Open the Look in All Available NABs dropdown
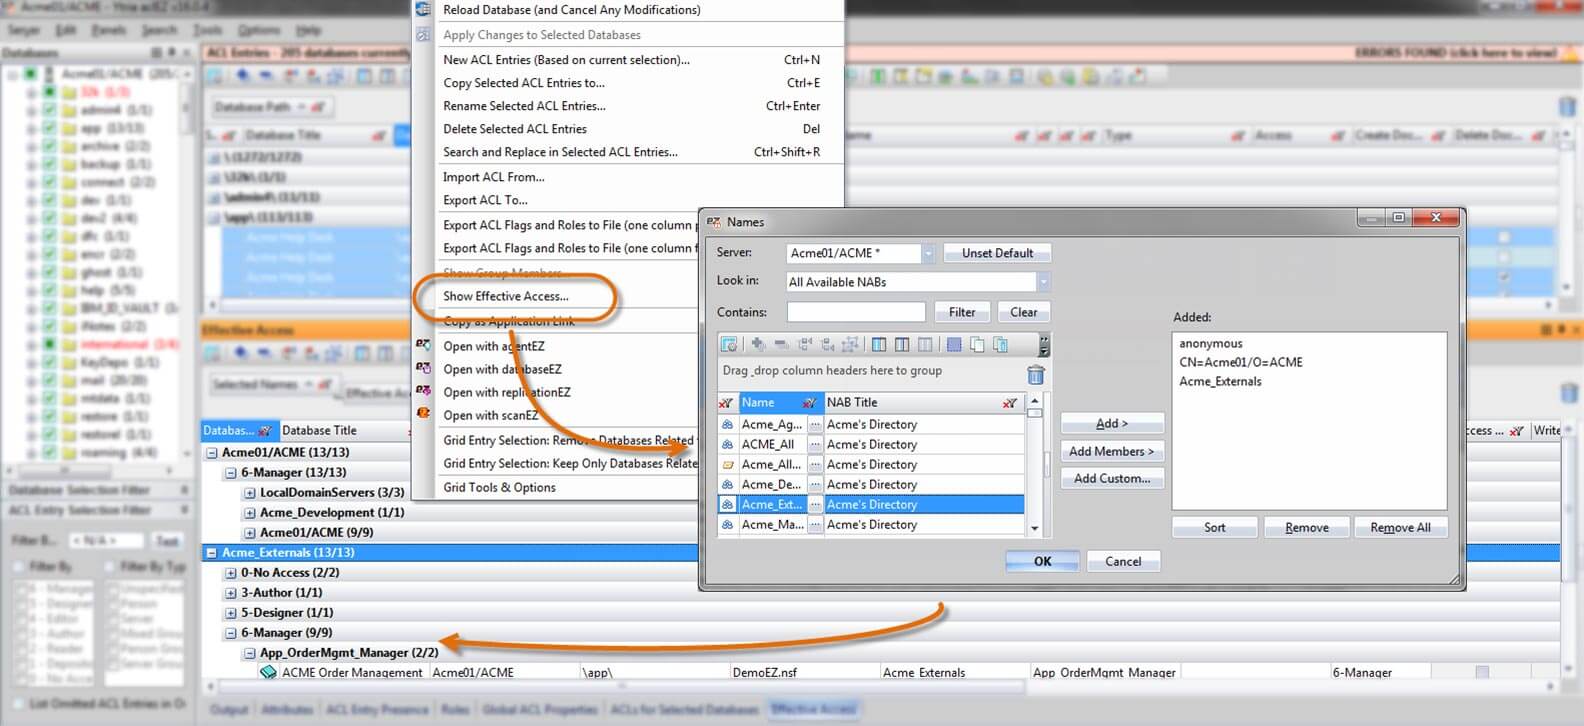 pyautogui.click(x=1042, y=283)
